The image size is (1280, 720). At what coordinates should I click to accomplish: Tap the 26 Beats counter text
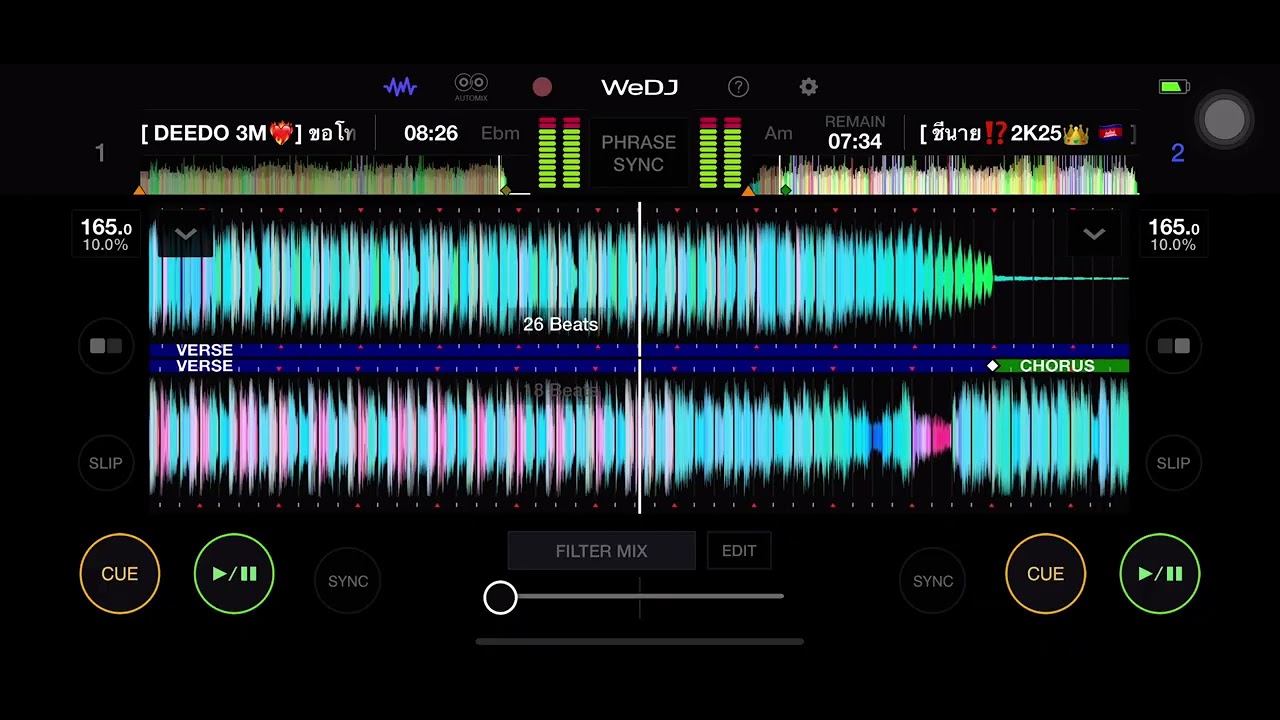[x=560, y=324]
